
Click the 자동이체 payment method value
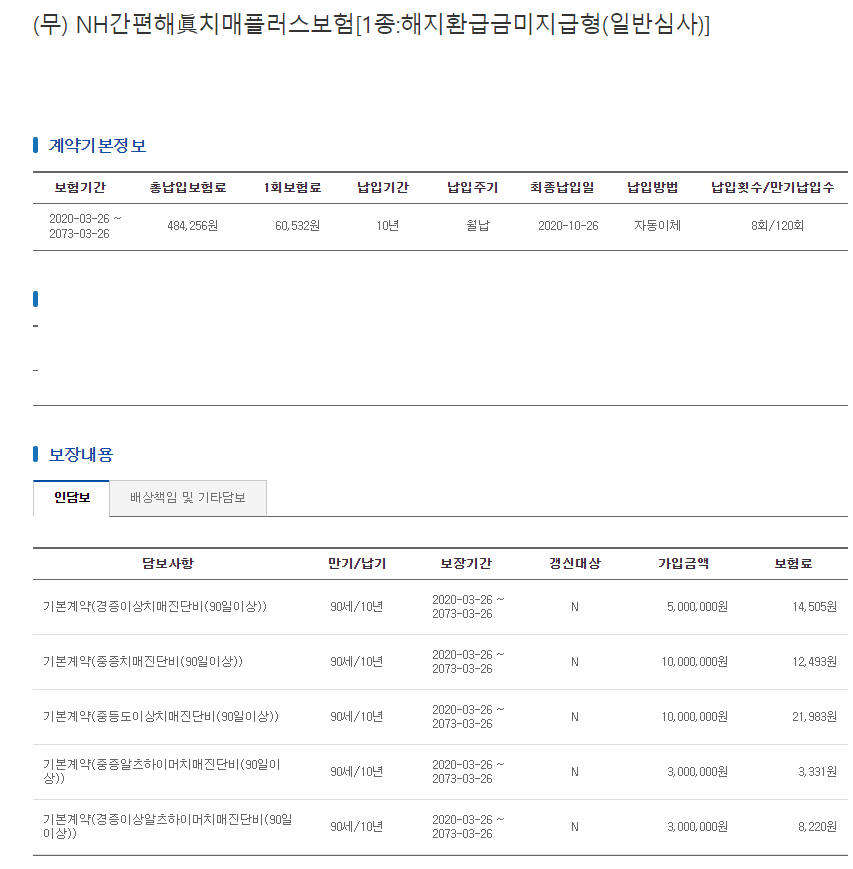[657, 226]
